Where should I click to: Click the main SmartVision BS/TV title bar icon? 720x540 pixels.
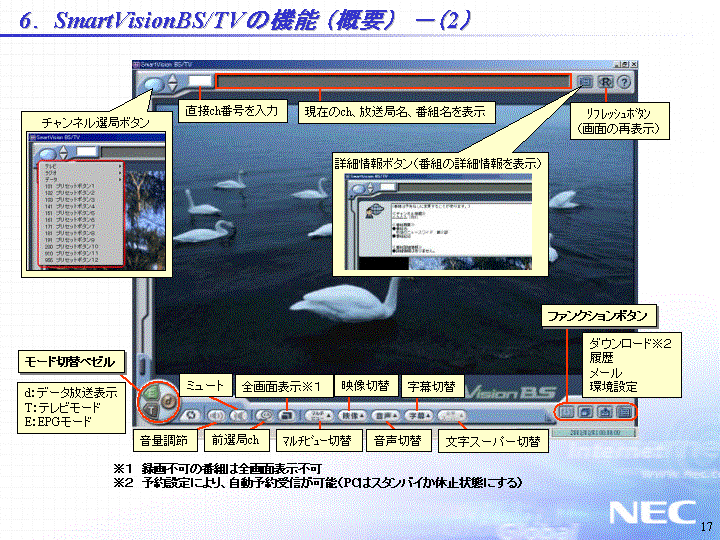point(136,65)
